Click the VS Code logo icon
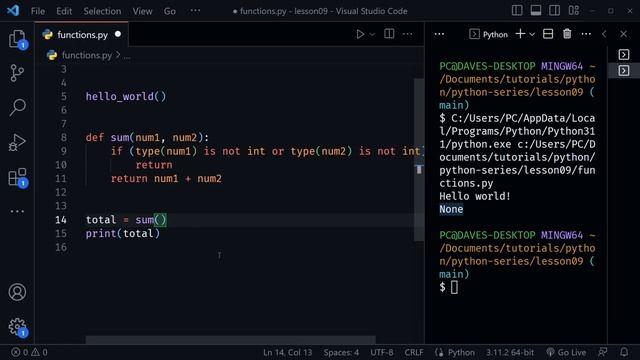This screenshot has width=640, height=360. coord(13,11)
